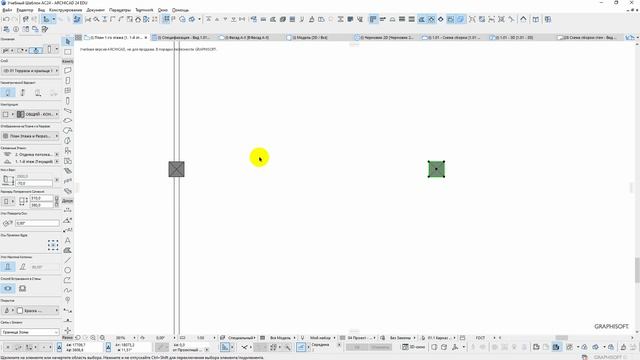Open the Граница Зоны dropdown
This screenshot has height=360, width=640.
click(30, 332)
